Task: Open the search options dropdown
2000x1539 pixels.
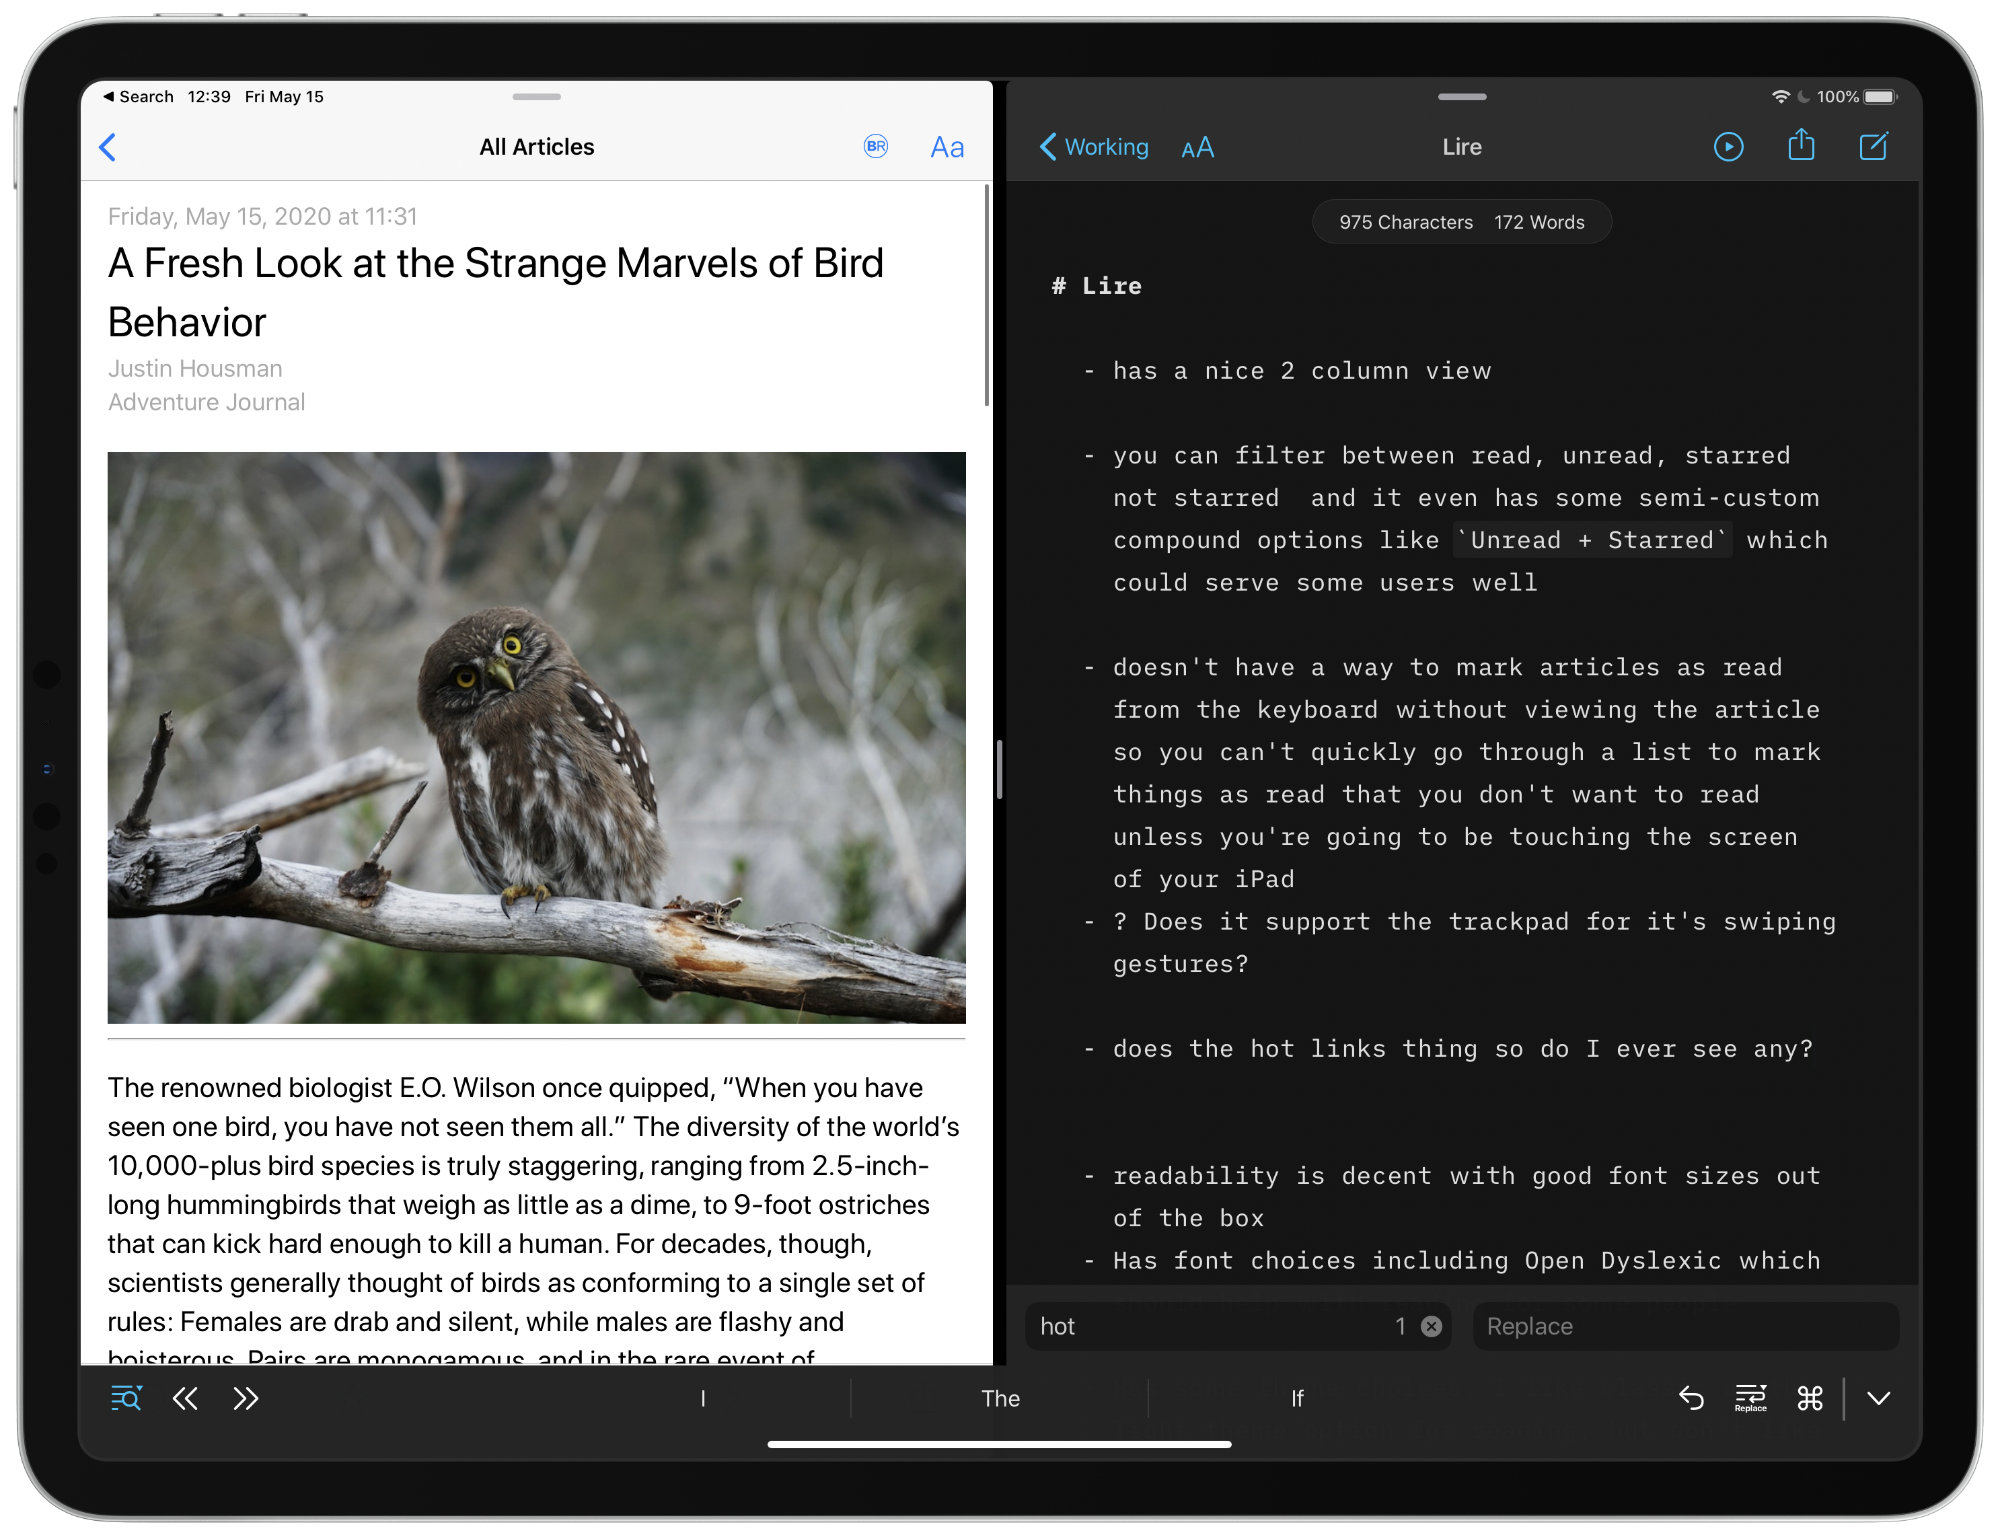Action: (126, 1399)
